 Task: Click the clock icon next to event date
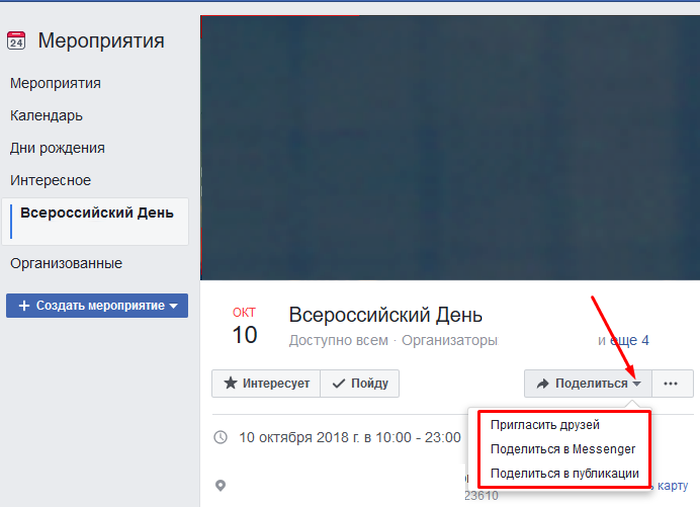[x=221, y=437]
